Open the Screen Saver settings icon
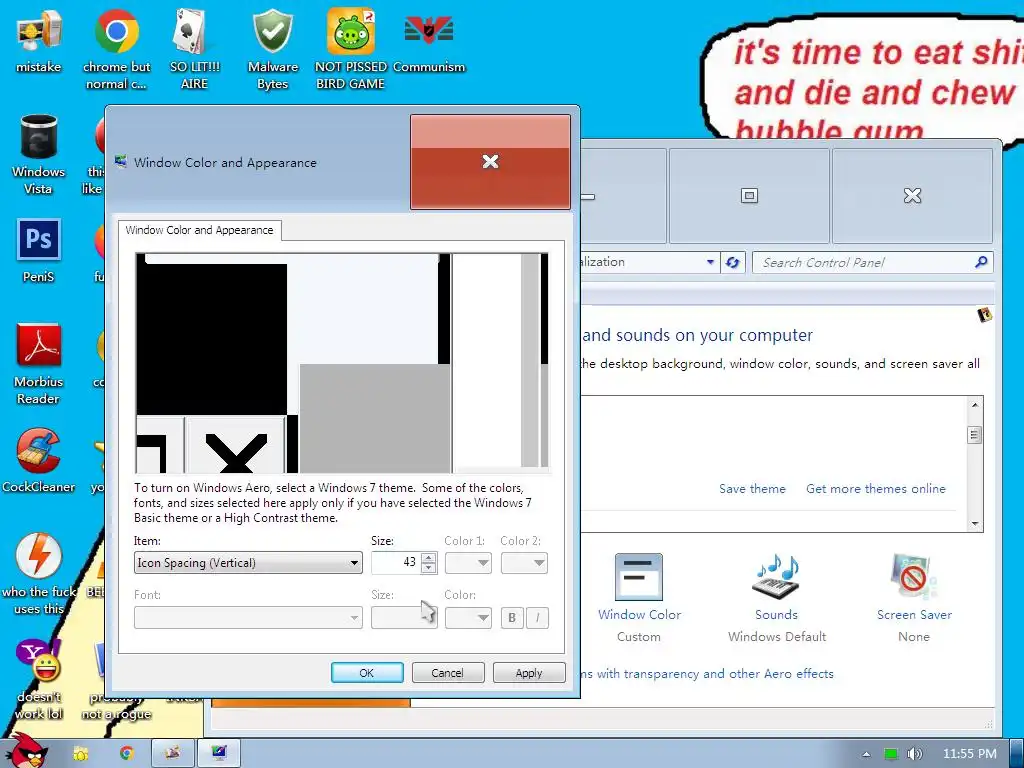This screenshot has height=768, width=1024. (x=914, y=577)
